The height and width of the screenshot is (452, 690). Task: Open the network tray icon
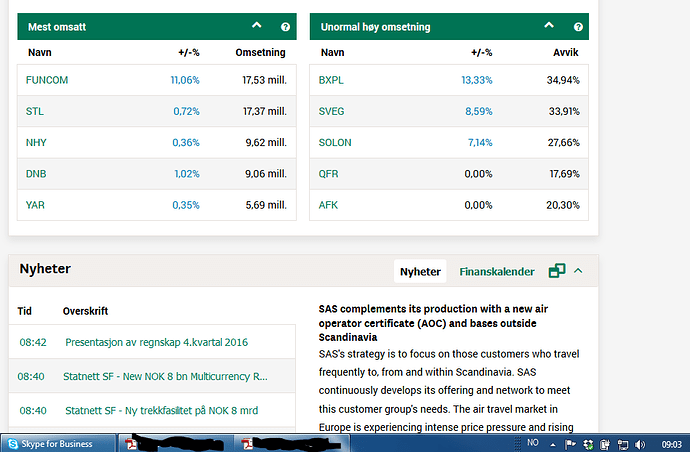pos(623,445)
